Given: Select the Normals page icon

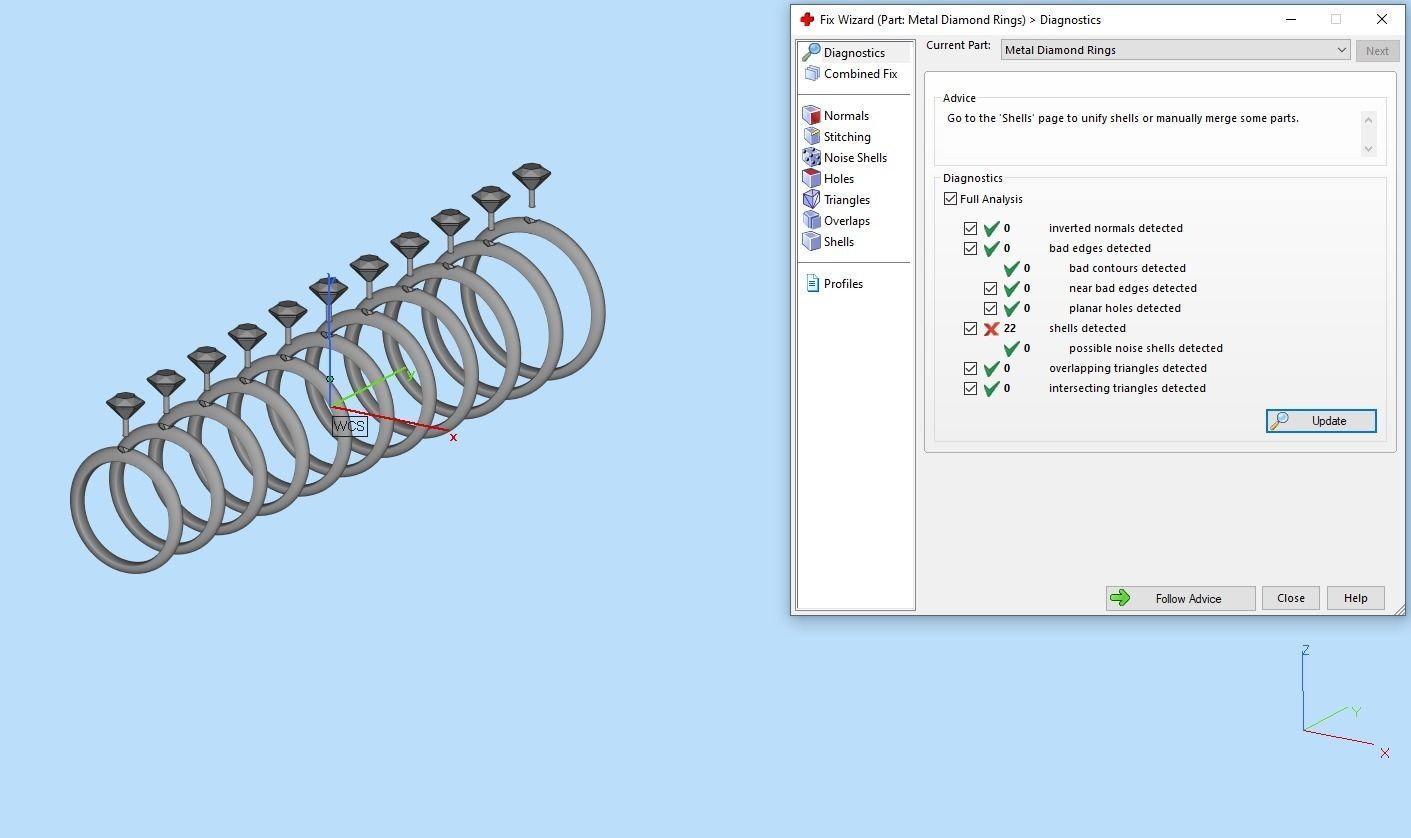Looking at the screenshot, I should (x=811, y=115).
